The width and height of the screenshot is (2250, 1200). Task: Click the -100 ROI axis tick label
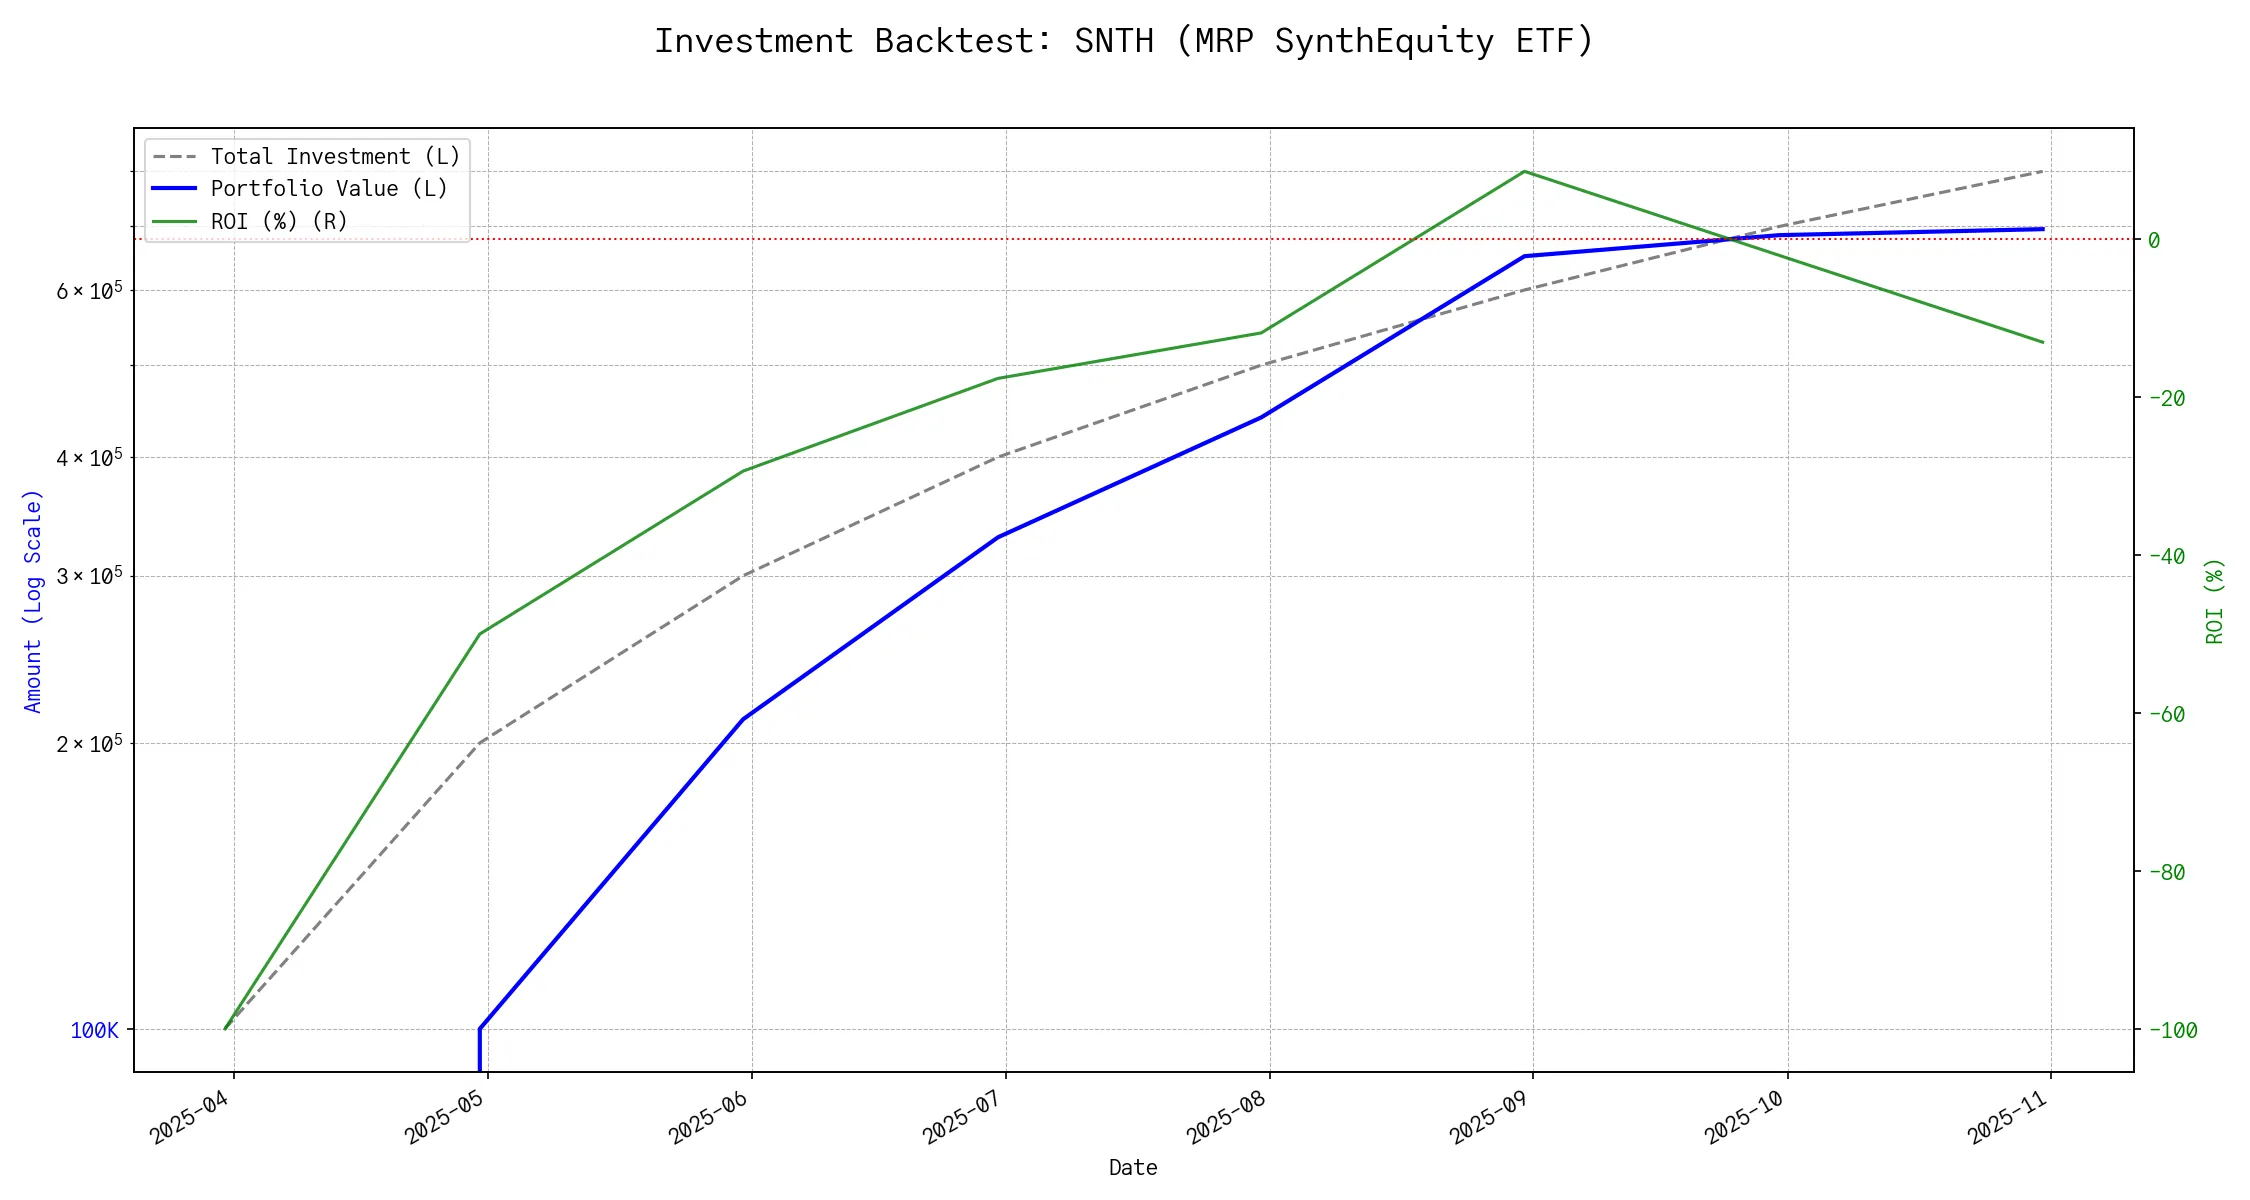(x=2172, y=1030)
